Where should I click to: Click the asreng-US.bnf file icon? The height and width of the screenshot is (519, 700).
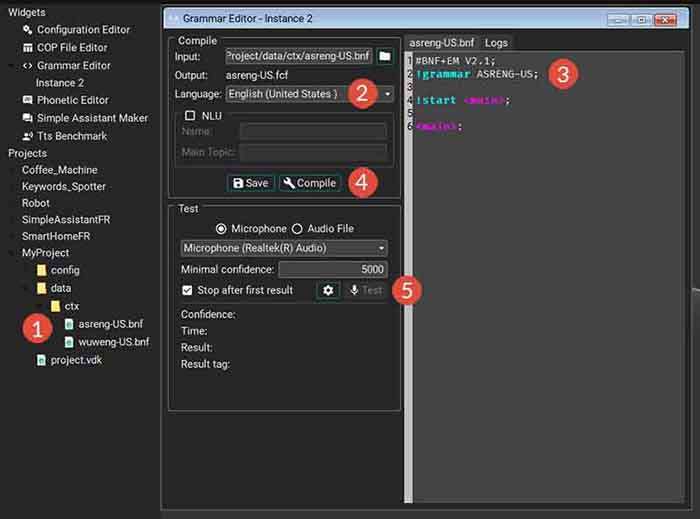point(69,324)
